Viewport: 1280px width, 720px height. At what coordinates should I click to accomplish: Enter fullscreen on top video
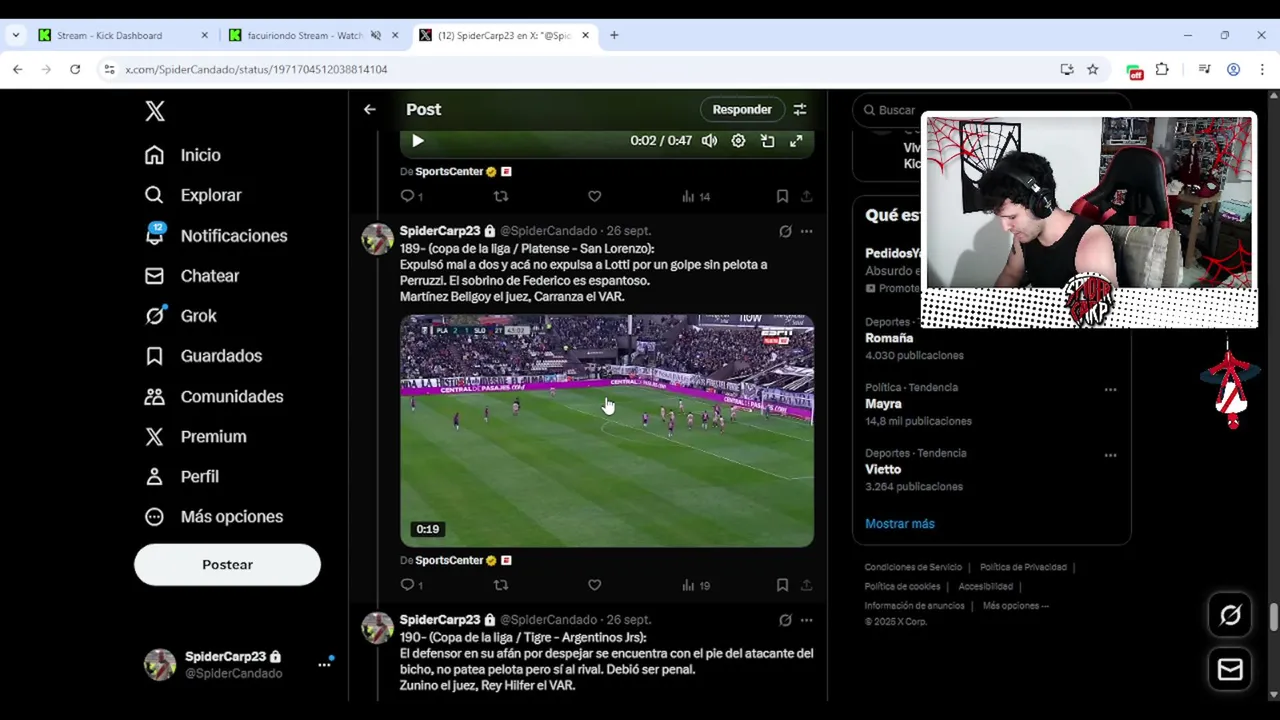[796, 141]
